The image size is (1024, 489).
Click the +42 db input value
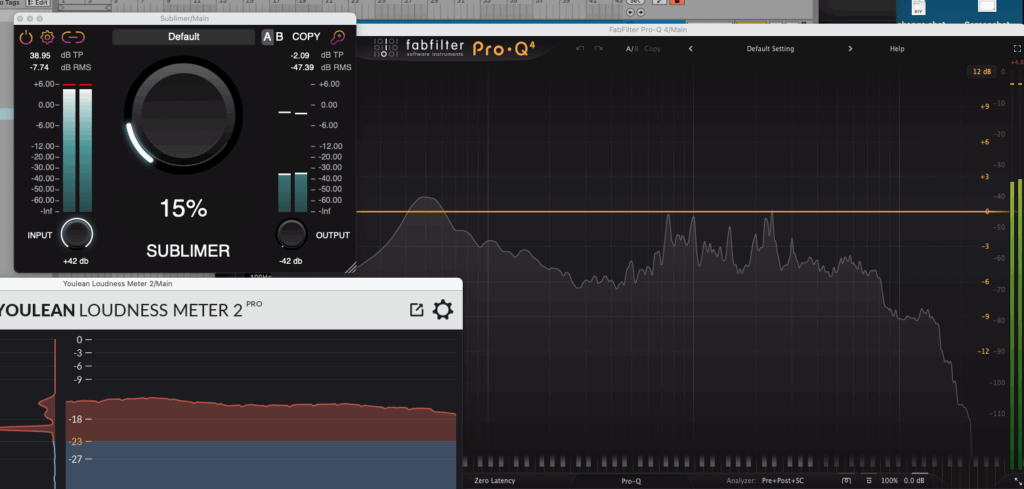coord(76,261)
